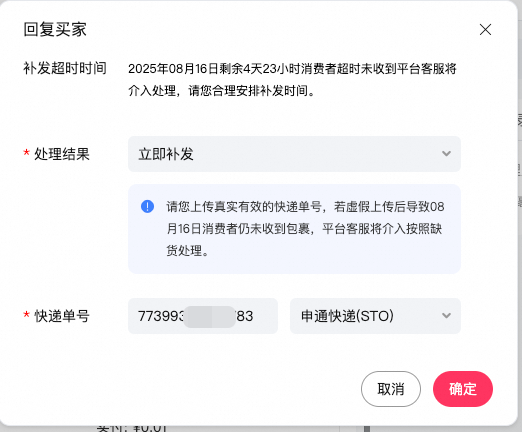Viewport: 522px width, 432px height.
Task: Click the chevron arrow in the 立即补发 field
Action: tap(446, 154)
